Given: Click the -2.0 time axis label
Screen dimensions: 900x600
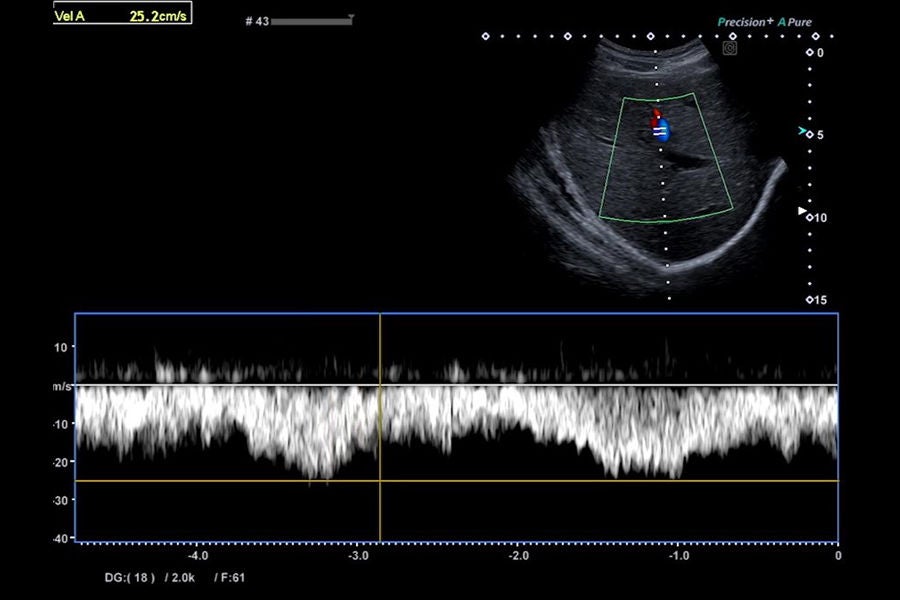Looking at the screenshot, I should [518, 556].
